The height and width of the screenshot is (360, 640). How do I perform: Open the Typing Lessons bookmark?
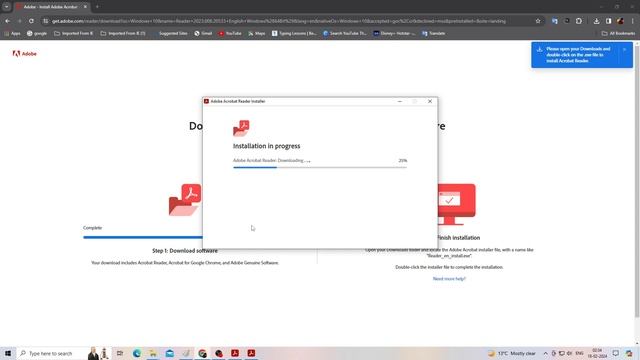point(294,33)
